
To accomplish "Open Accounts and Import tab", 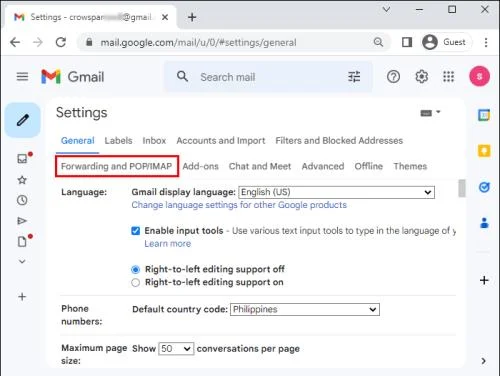I will pyautogui.click(x=221, y=141).
